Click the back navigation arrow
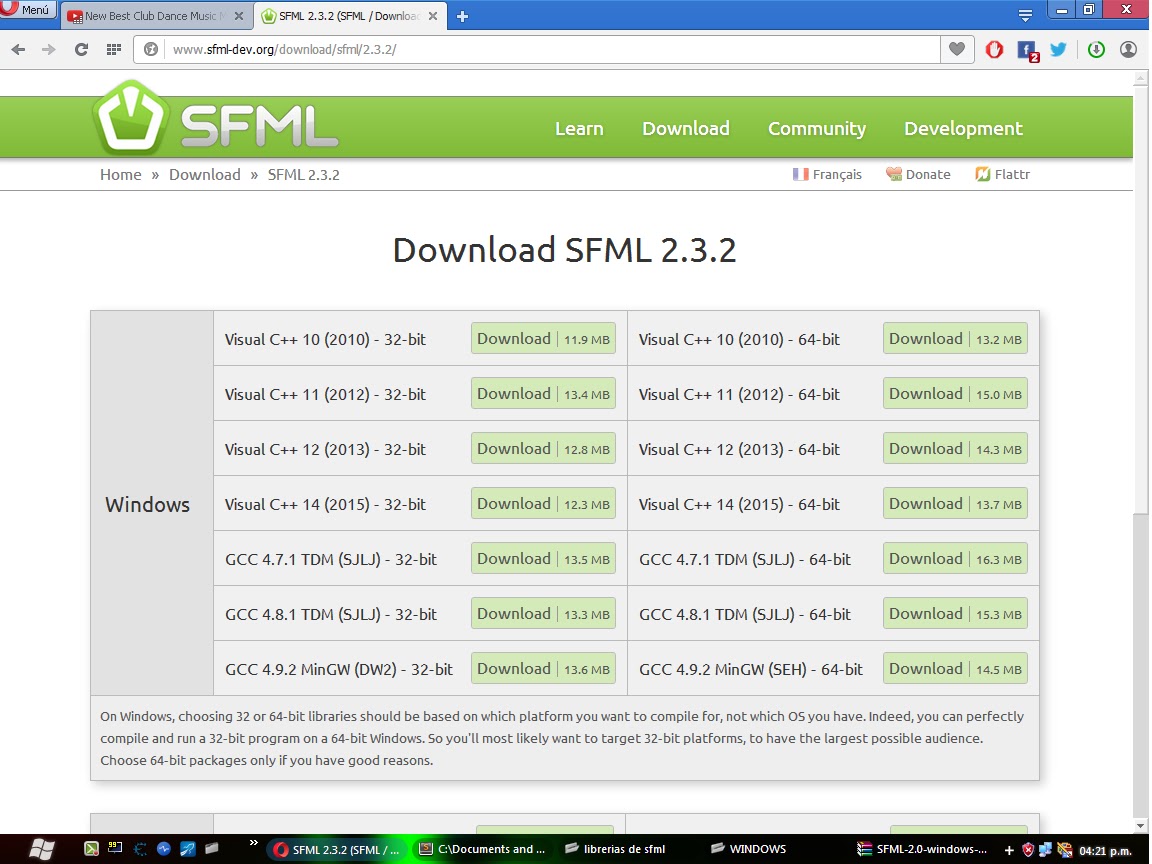 (x=17, y=48)
